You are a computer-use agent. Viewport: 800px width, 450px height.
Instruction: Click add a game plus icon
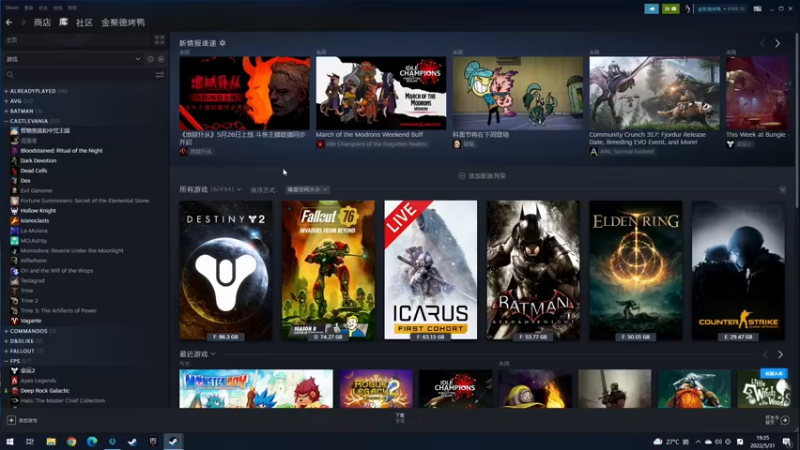click(x=11, y=420)
